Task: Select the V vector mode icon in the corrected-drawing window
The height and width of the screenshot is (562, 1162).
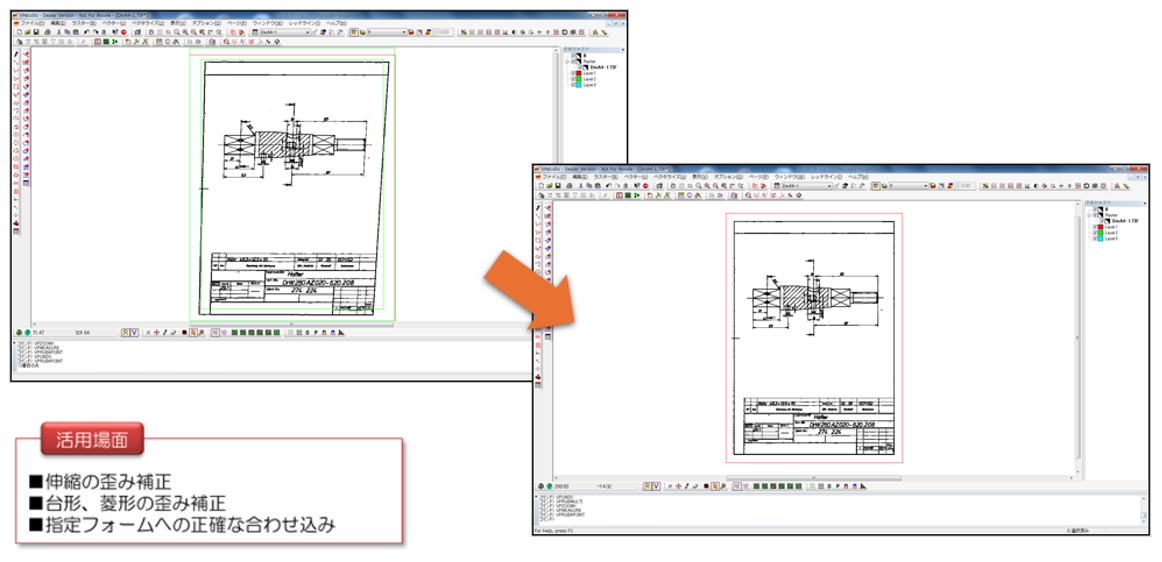Action: click(656, 486)
